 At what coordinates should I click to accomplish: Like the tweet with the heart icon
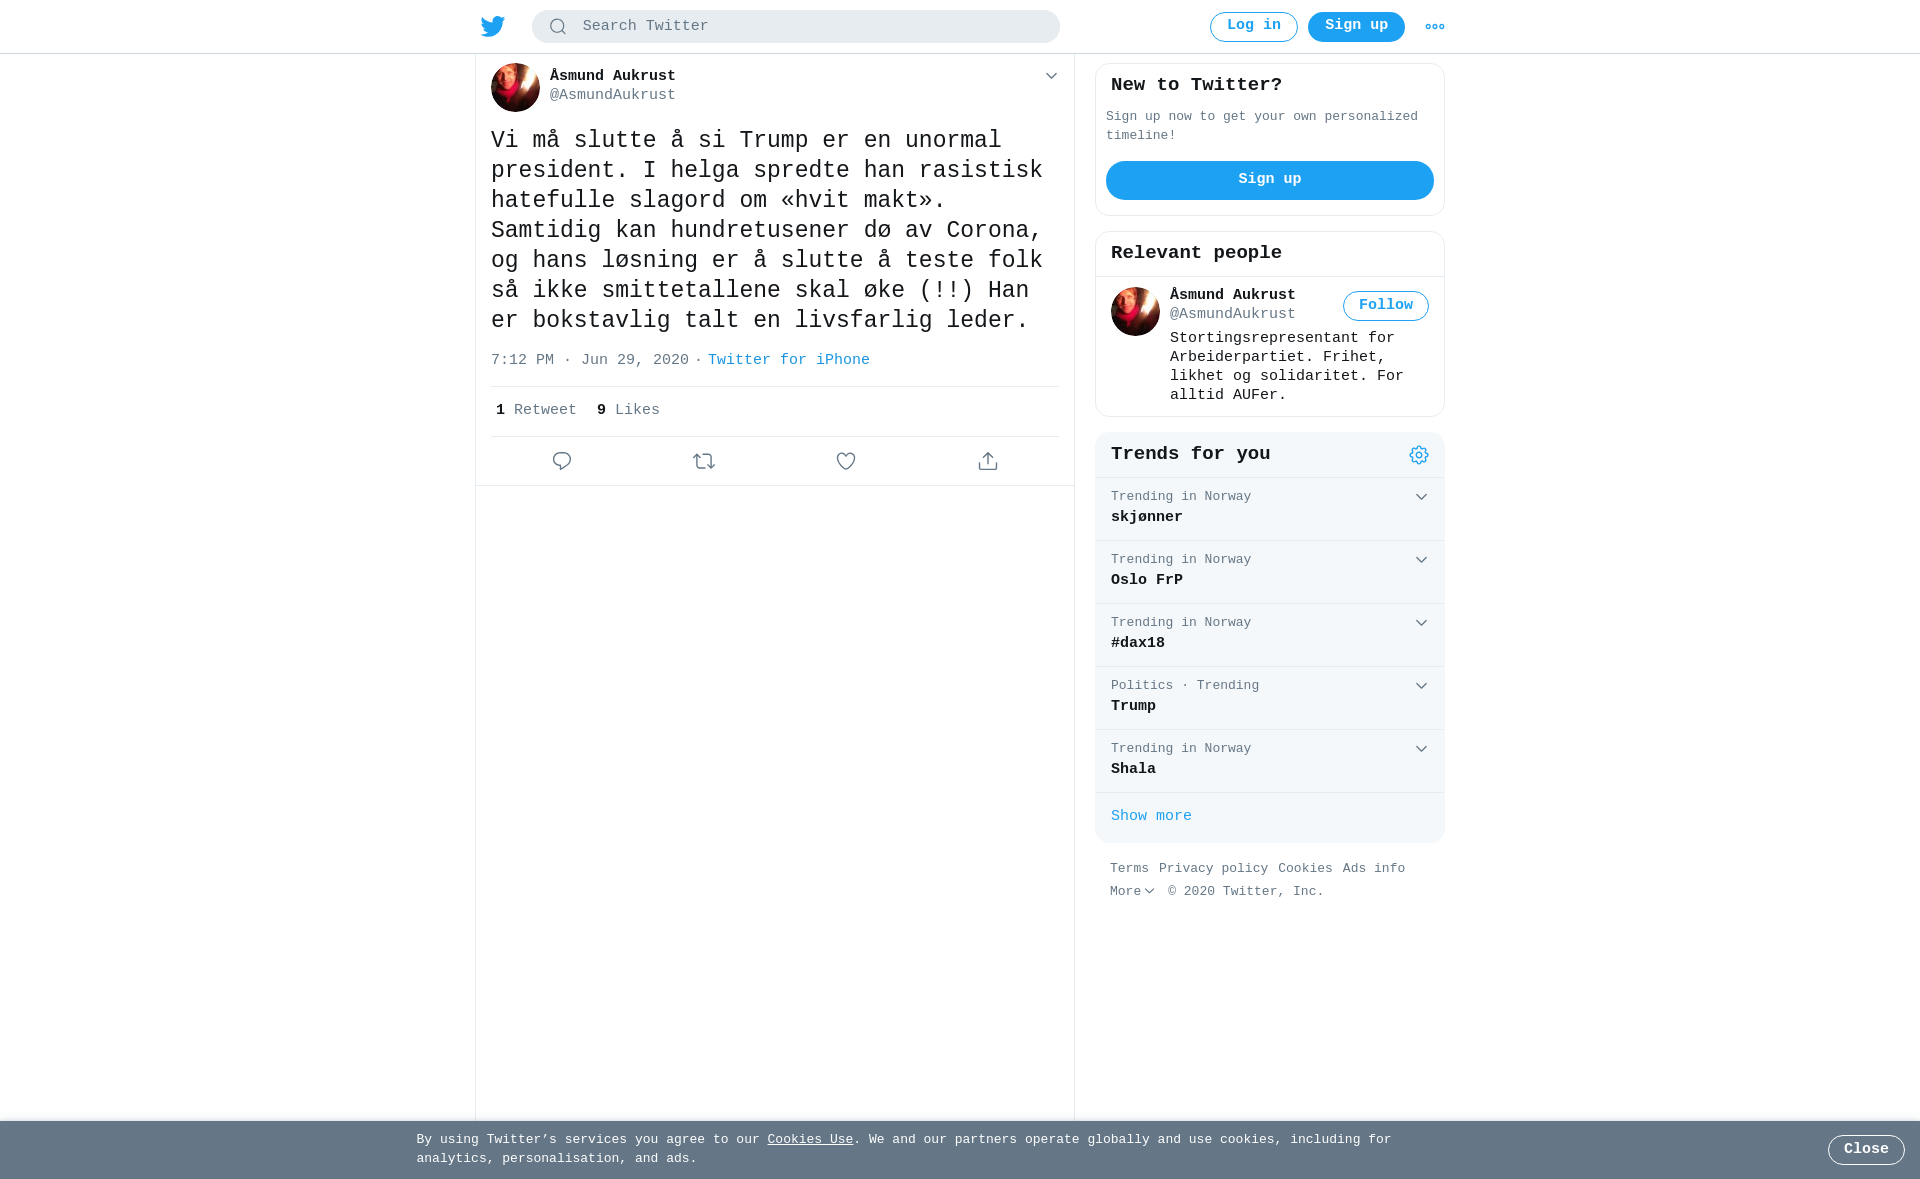846,461
